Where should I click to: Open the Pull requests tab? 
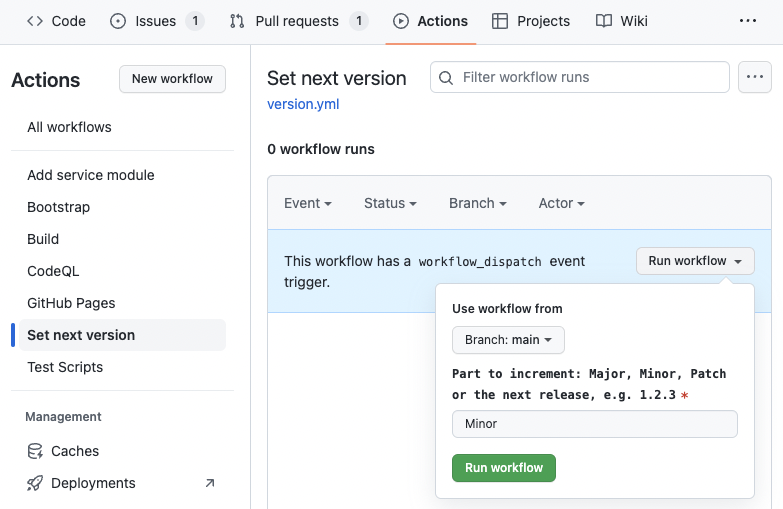(x=298, y=21)
